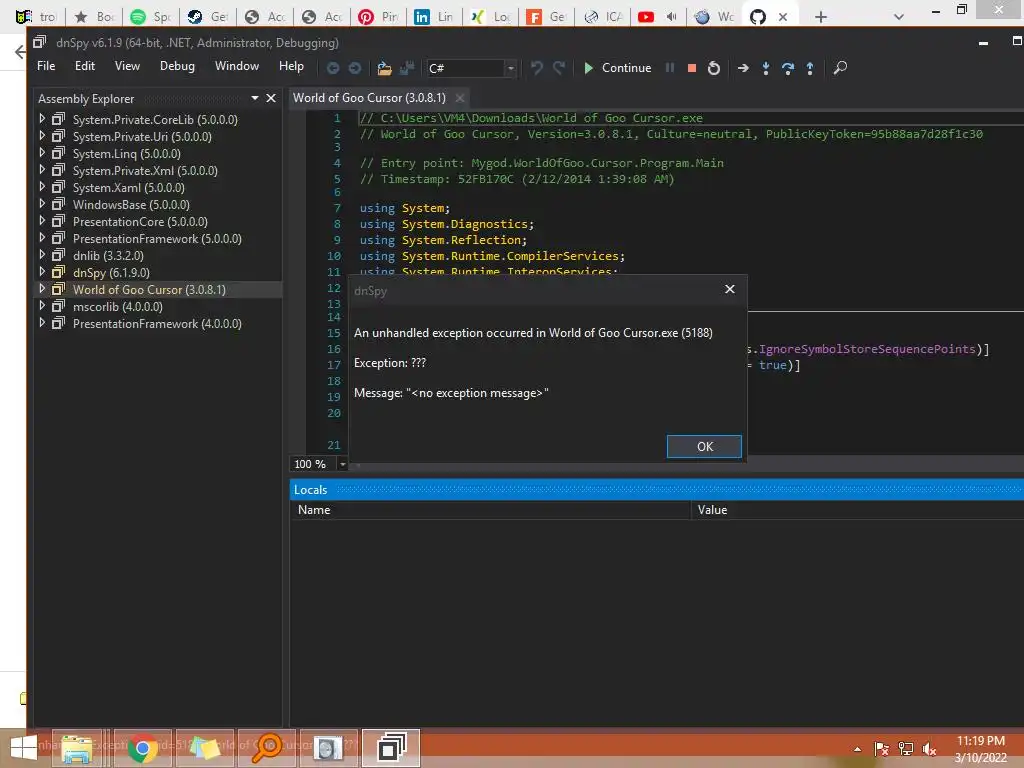1024x768 pixels.
Task: Switch to dnSpy taskbar button
Action: [391, 748]
